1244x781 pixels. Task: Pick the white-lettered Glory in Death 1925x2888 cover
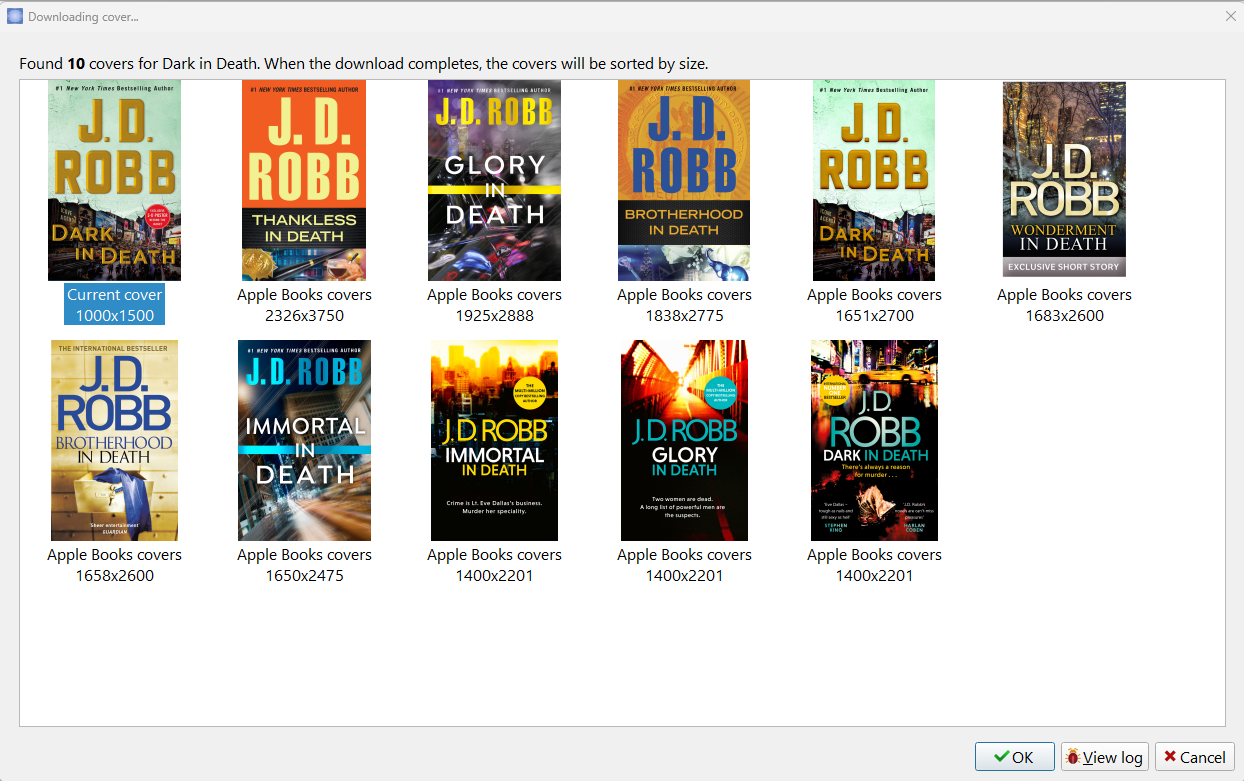pyautogui.click(x=494, y=180)
